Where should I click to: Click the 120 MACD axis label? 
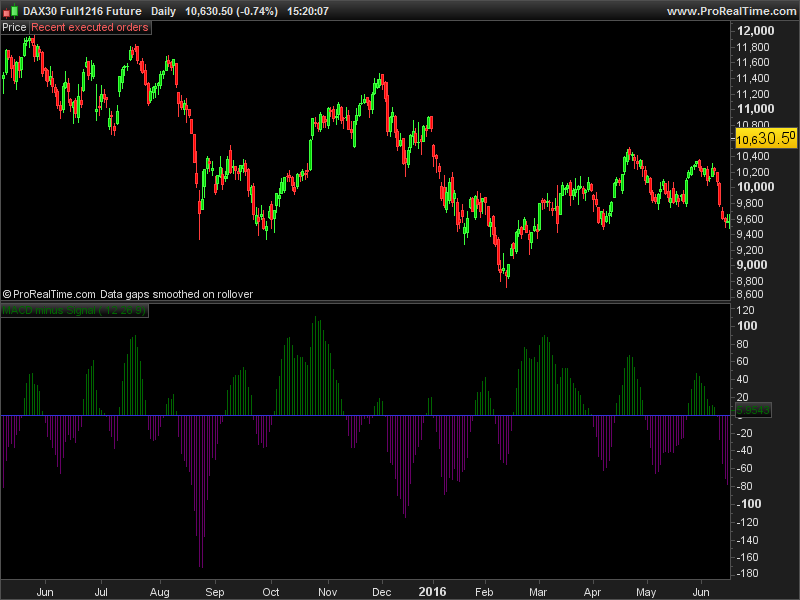coord(745,310)
